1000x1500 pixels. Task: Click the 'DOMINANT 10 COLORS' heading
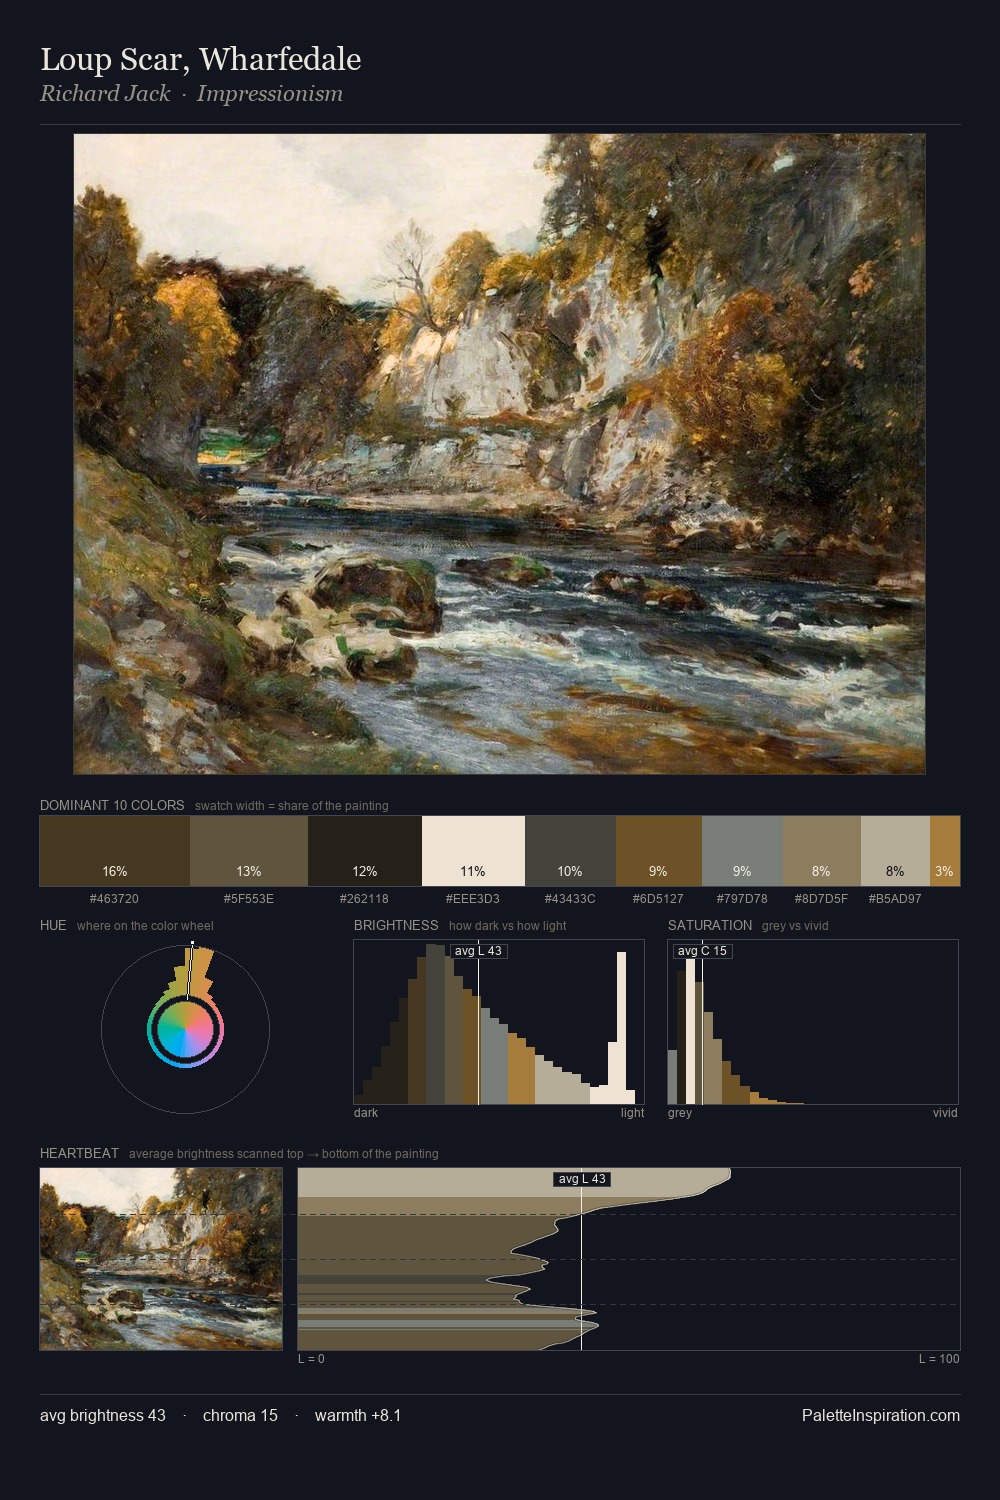112,805
